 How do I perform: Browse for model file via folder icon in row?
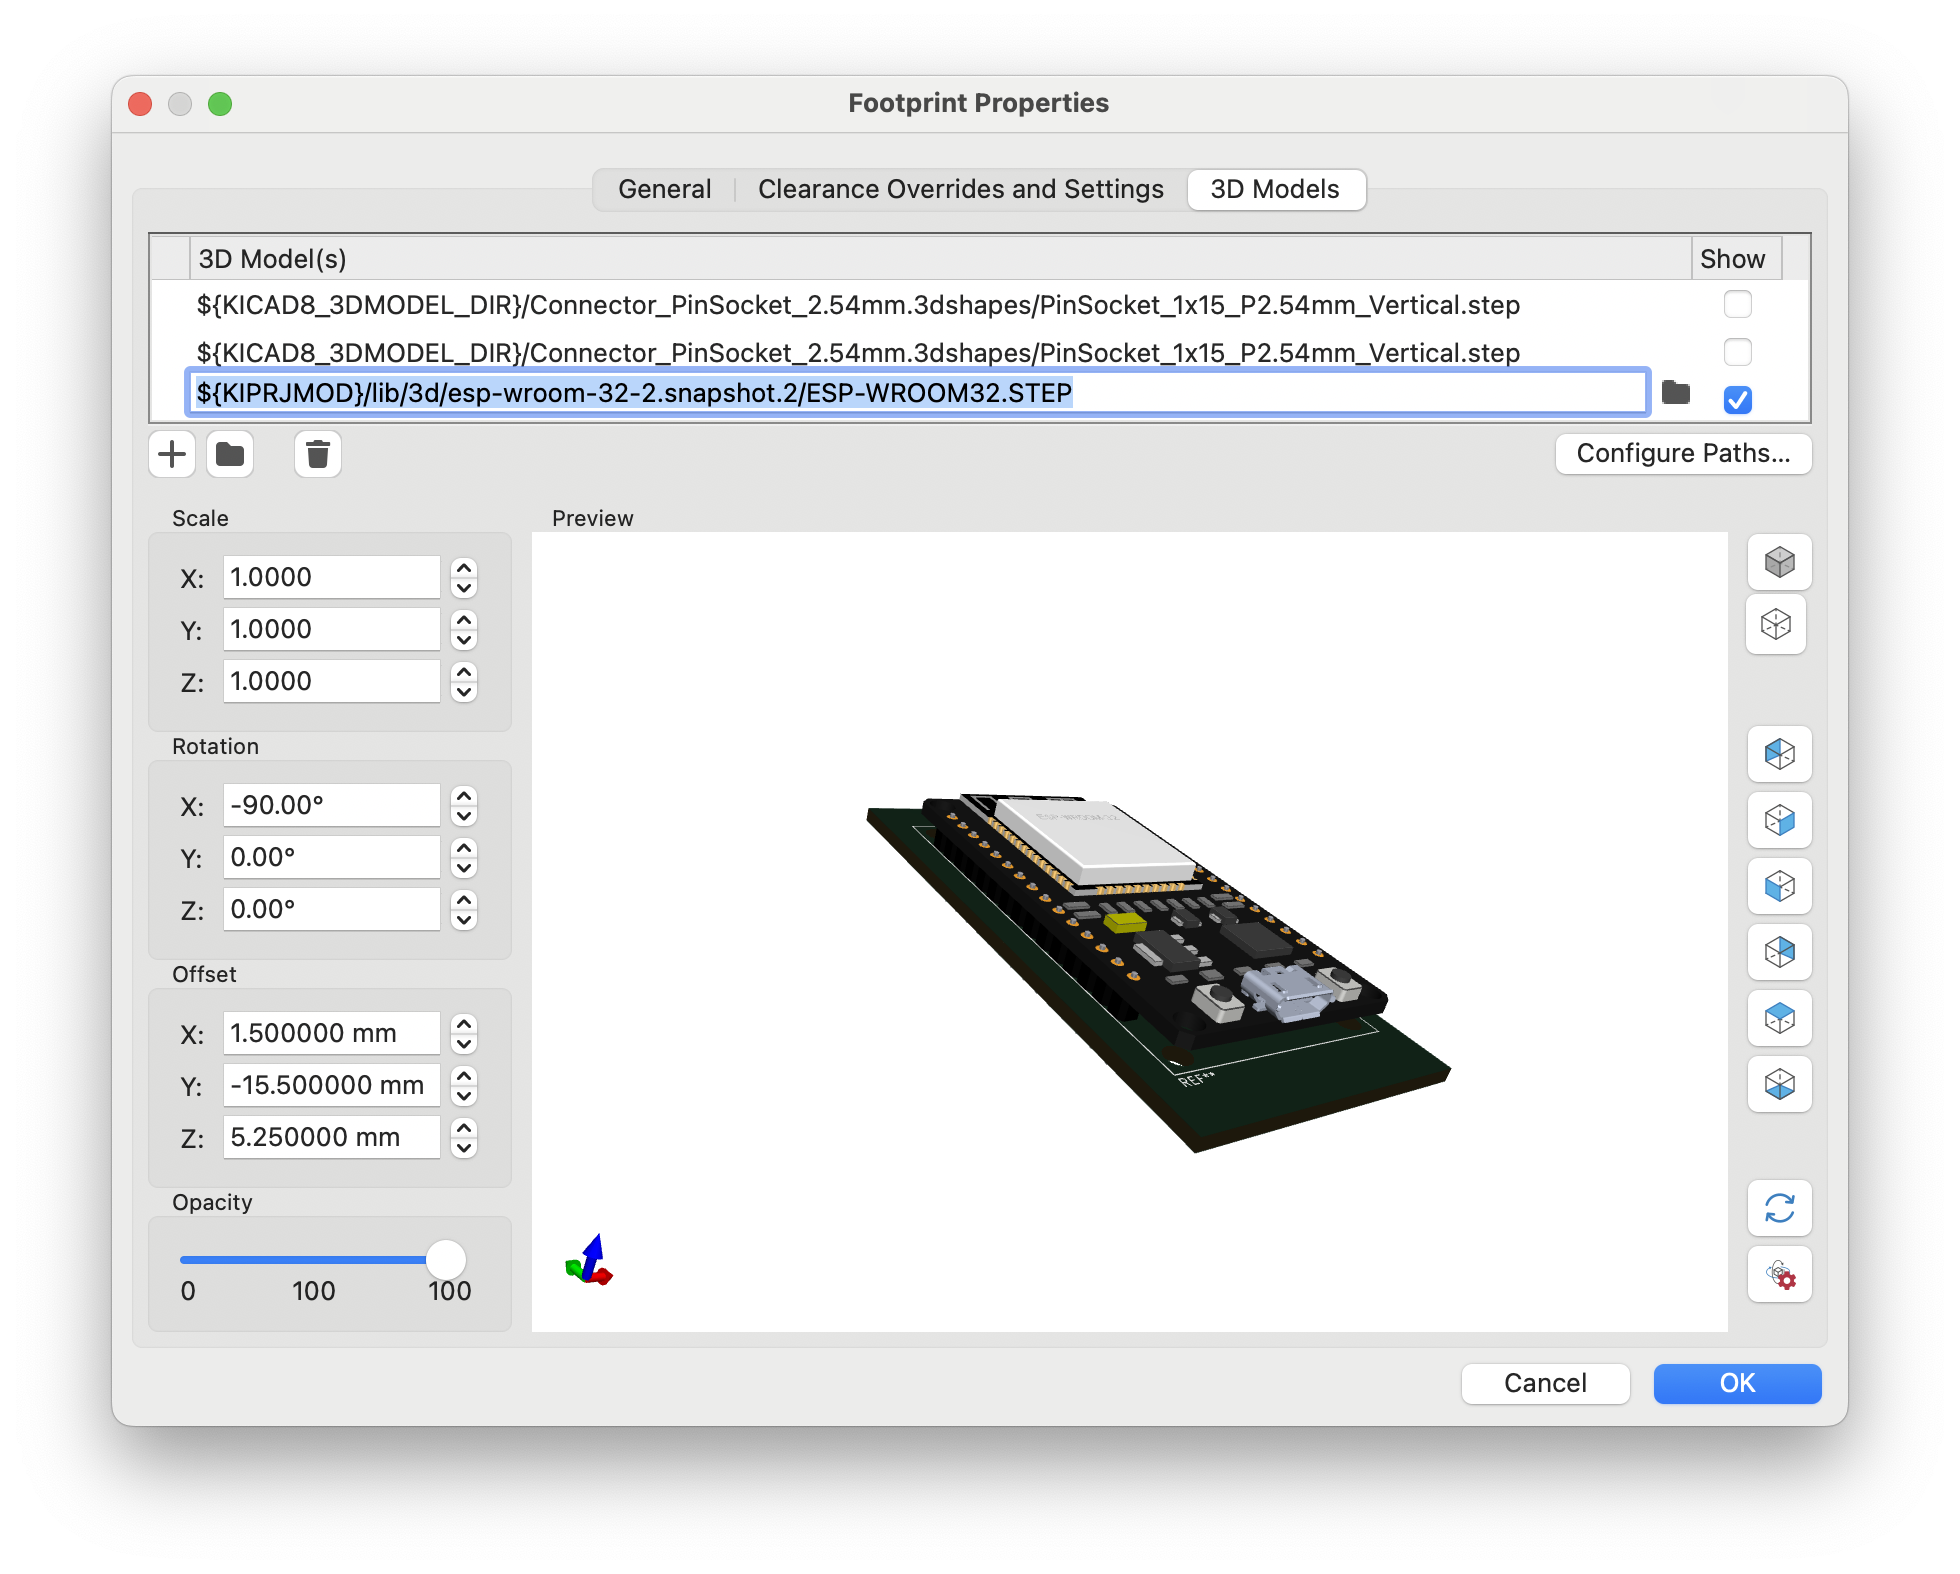pyautogui.click(x=1675, y=393)
